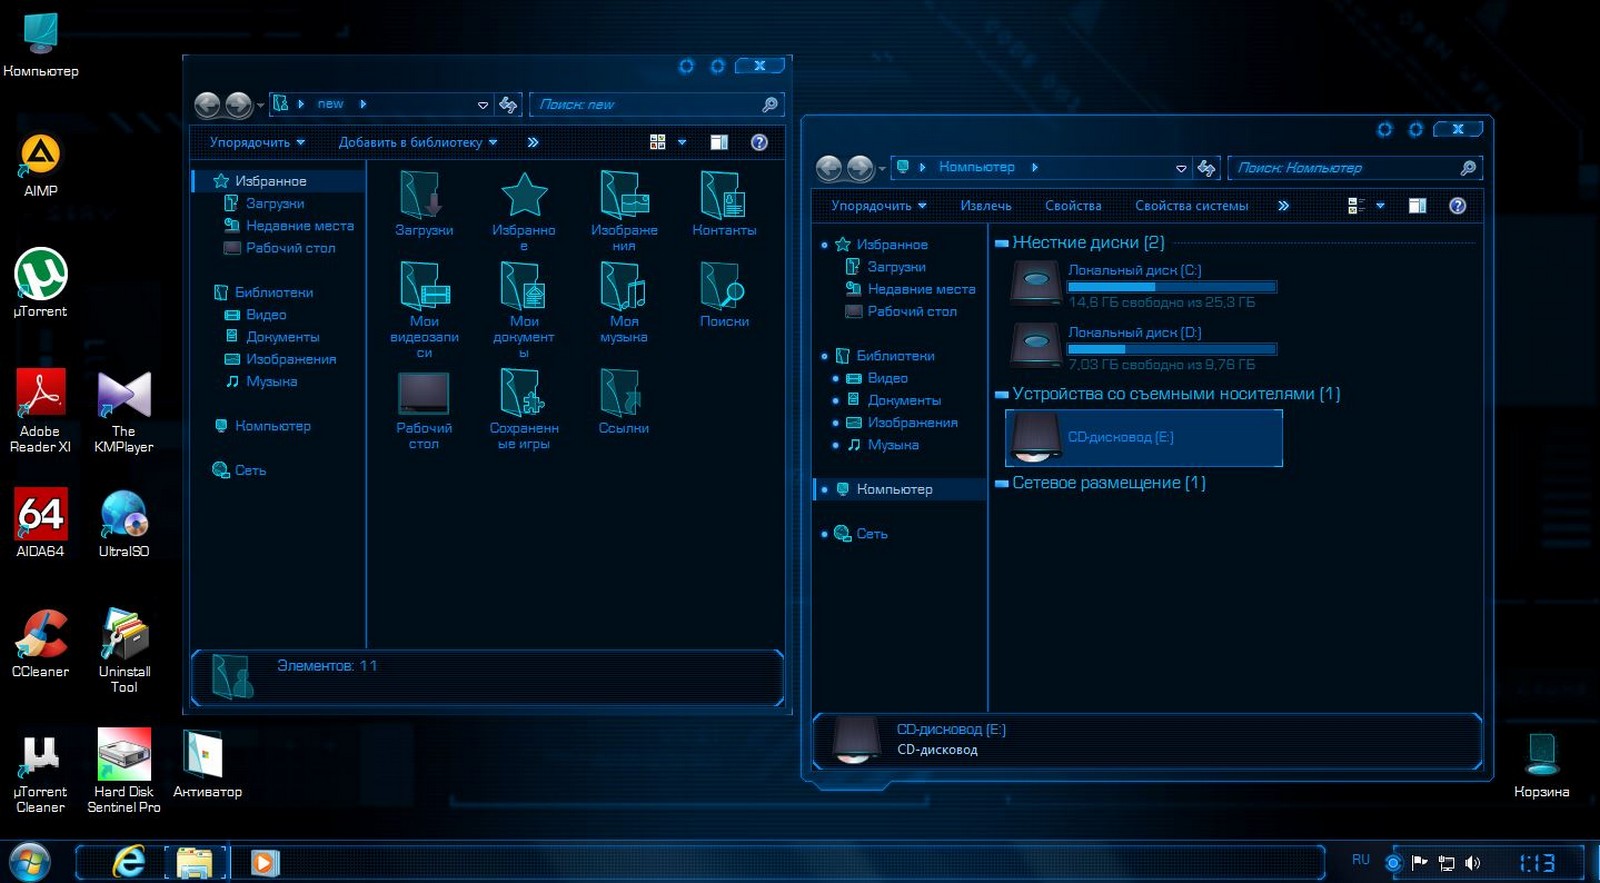Go forward in the Компьютер window

pyautogui.click(x=860, y=168)
